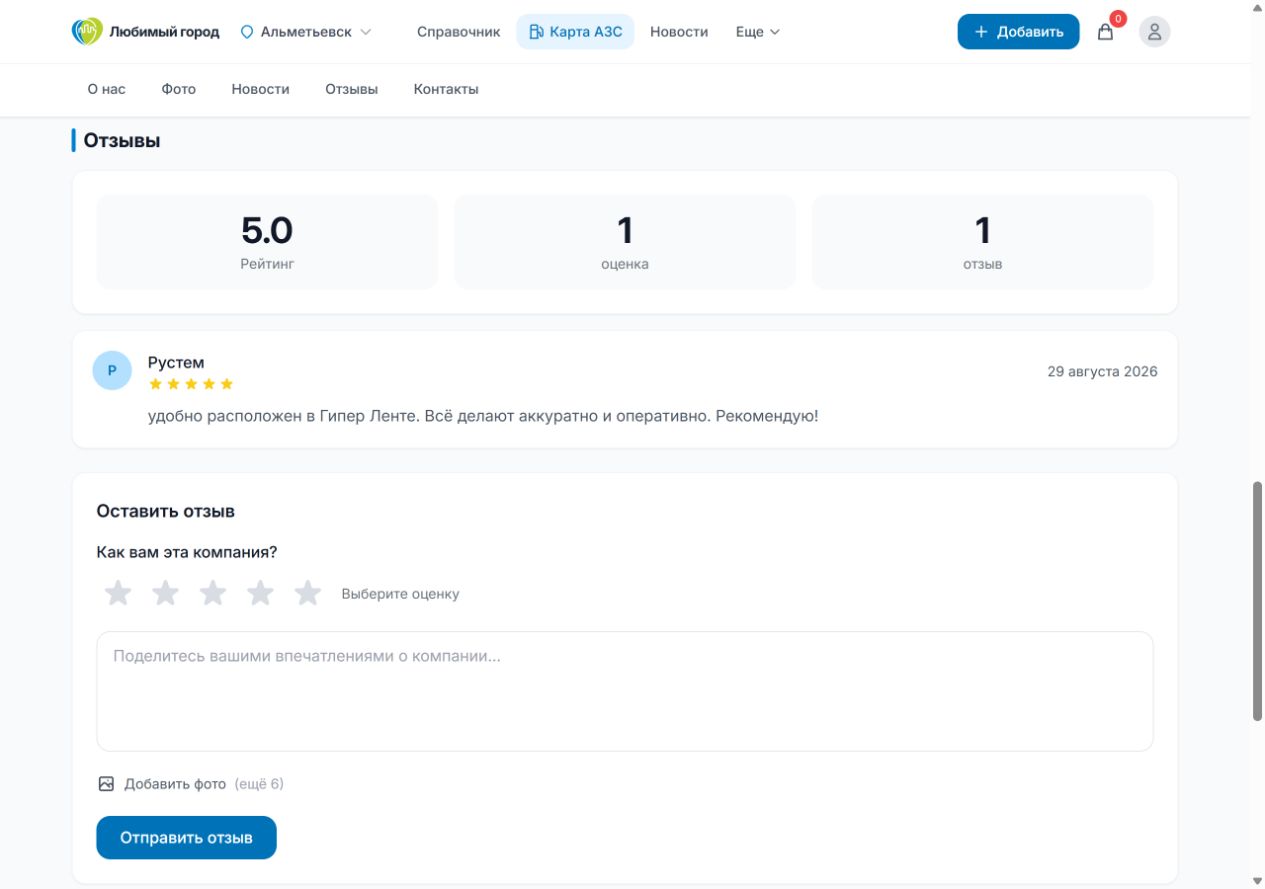
Task: Open Карта АЗС page
Action: [x=575, y=32]
